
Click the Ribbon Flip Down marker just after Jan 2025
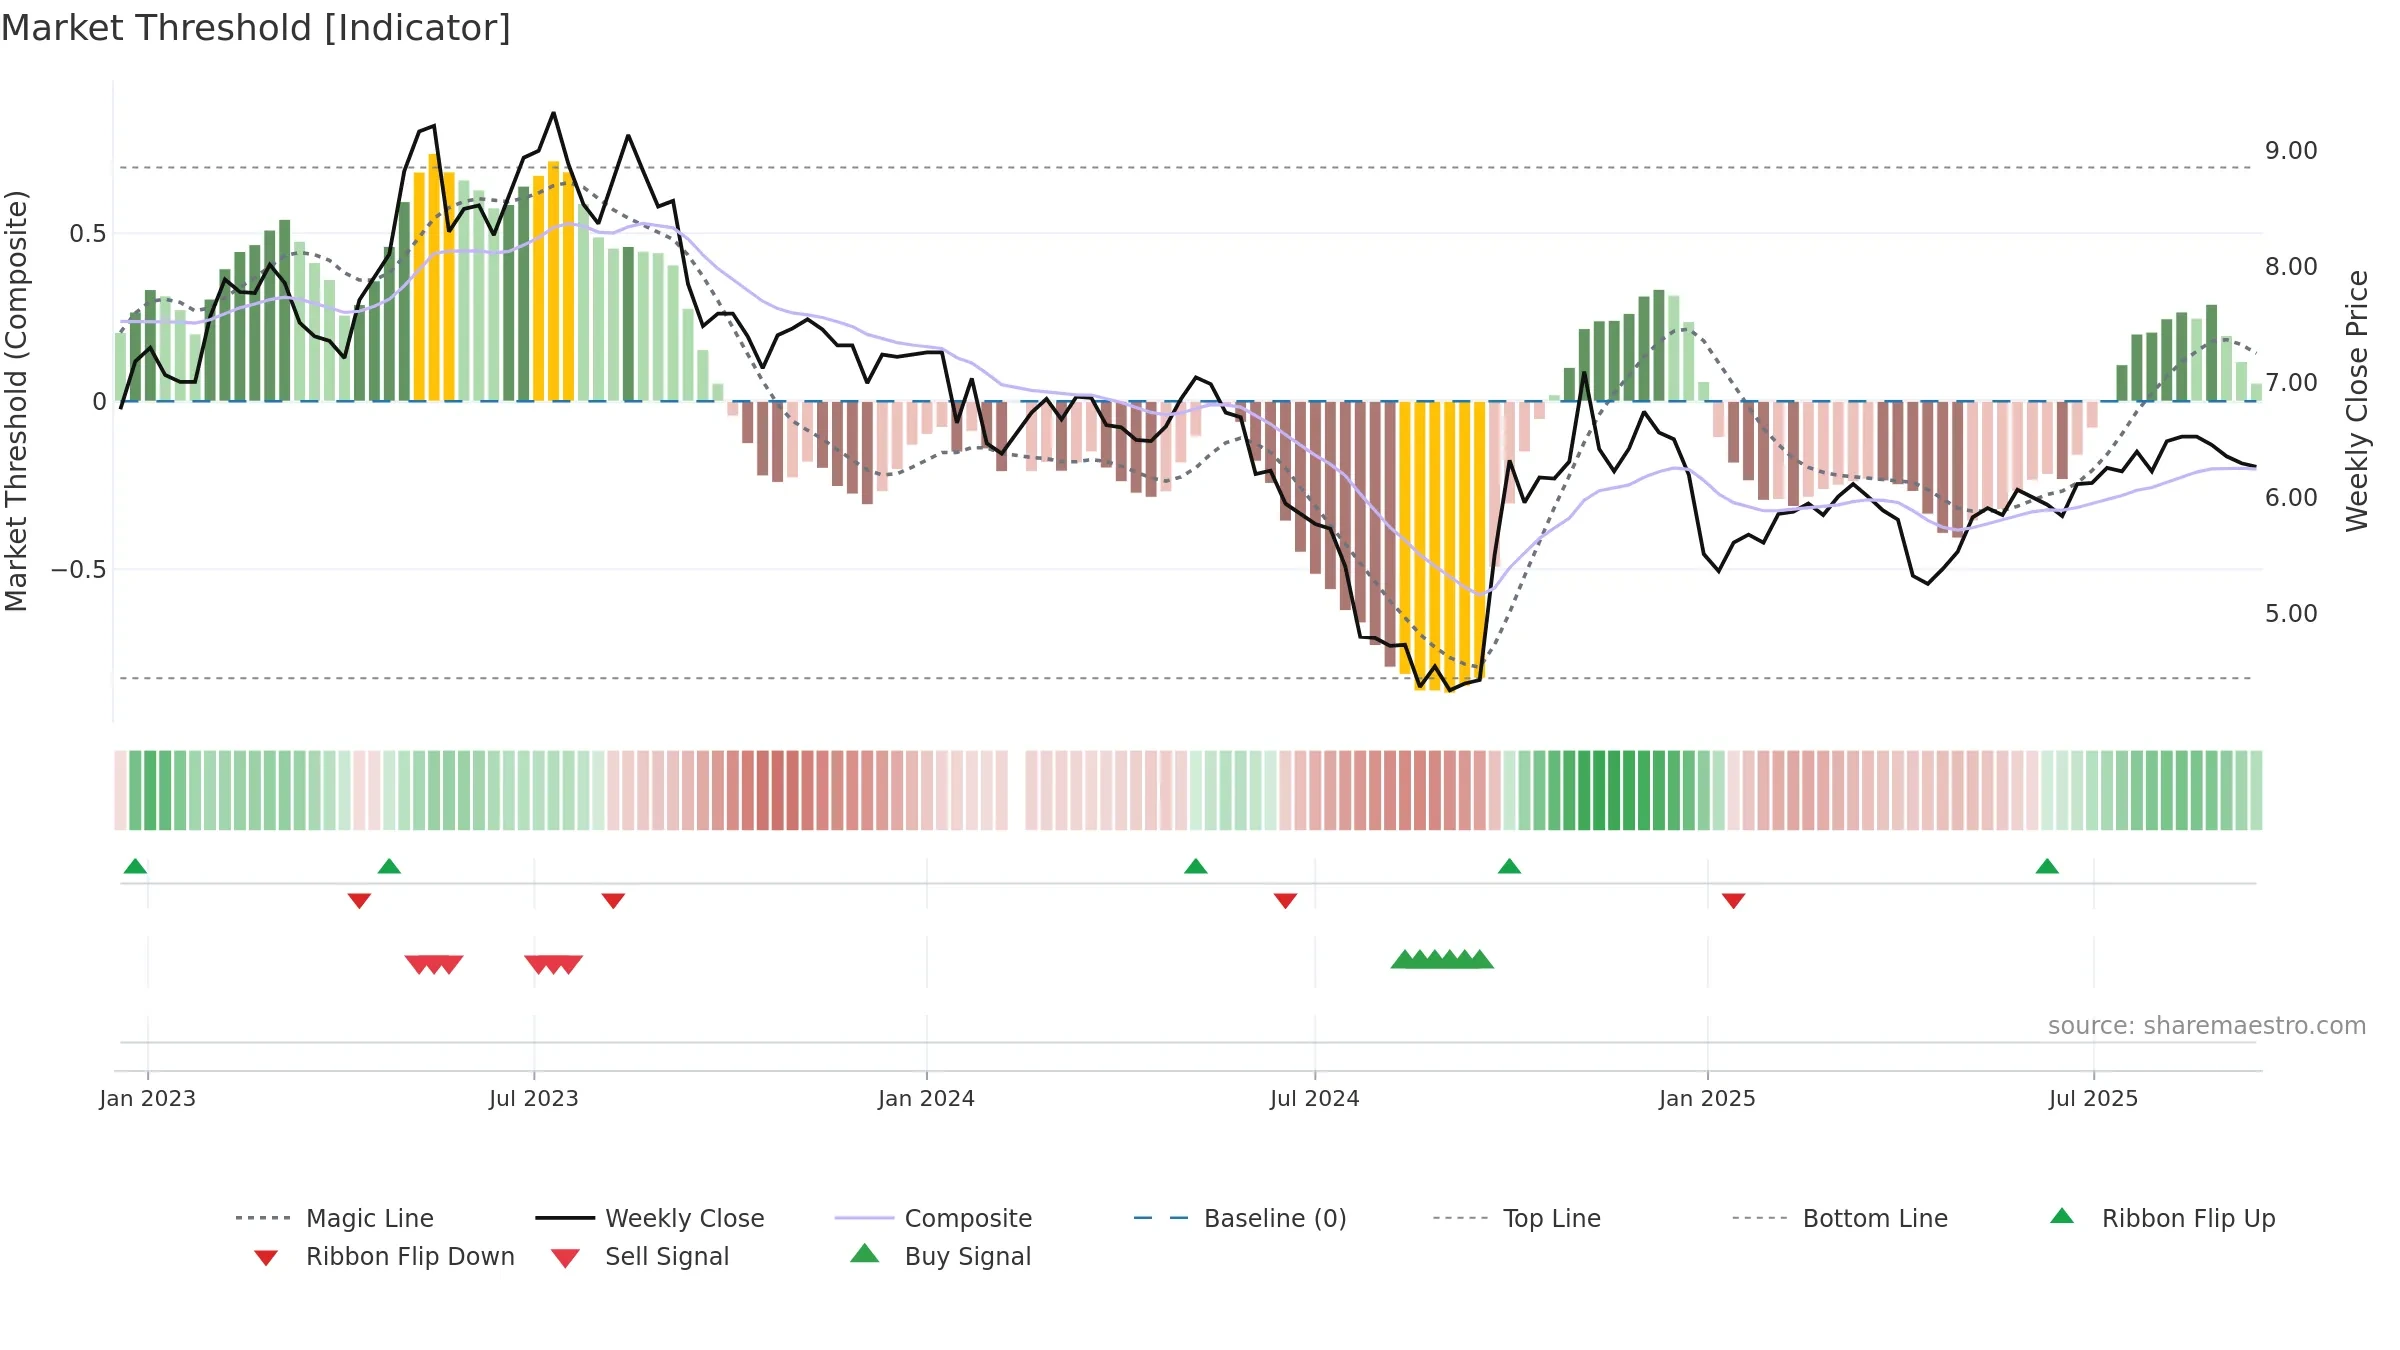coord(1733,901)
